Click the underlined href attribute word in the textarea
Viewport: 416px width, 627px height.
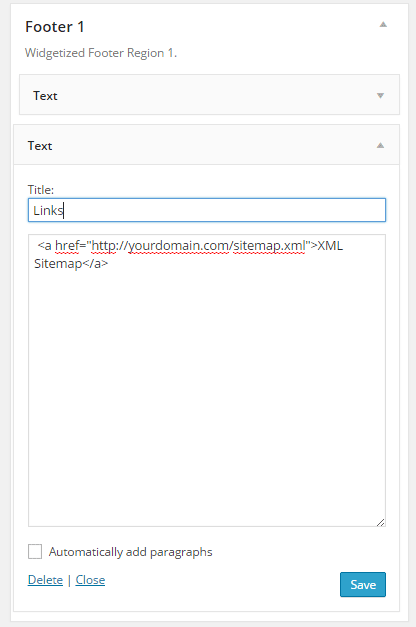click(x=67, y=246)
